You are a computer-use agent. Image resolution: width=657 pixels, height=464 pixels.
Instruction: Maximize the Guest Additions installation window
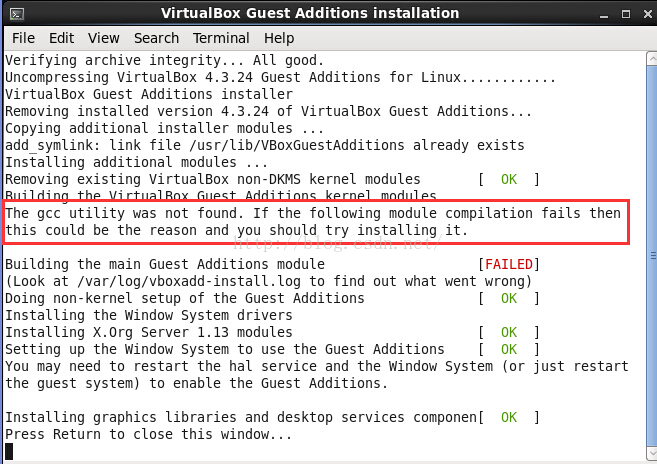(x=626, y=14)
